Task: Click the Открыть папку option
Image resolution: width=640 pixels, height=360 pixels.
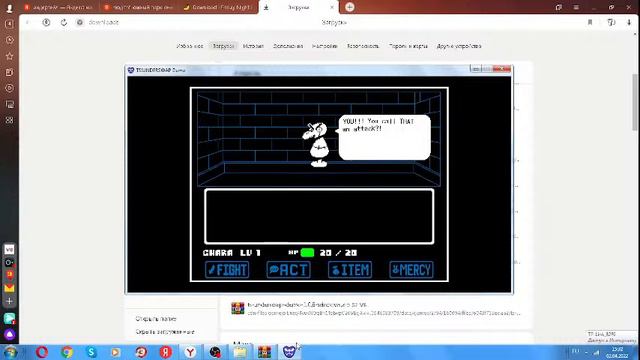Action: click(x=156, y=319)
